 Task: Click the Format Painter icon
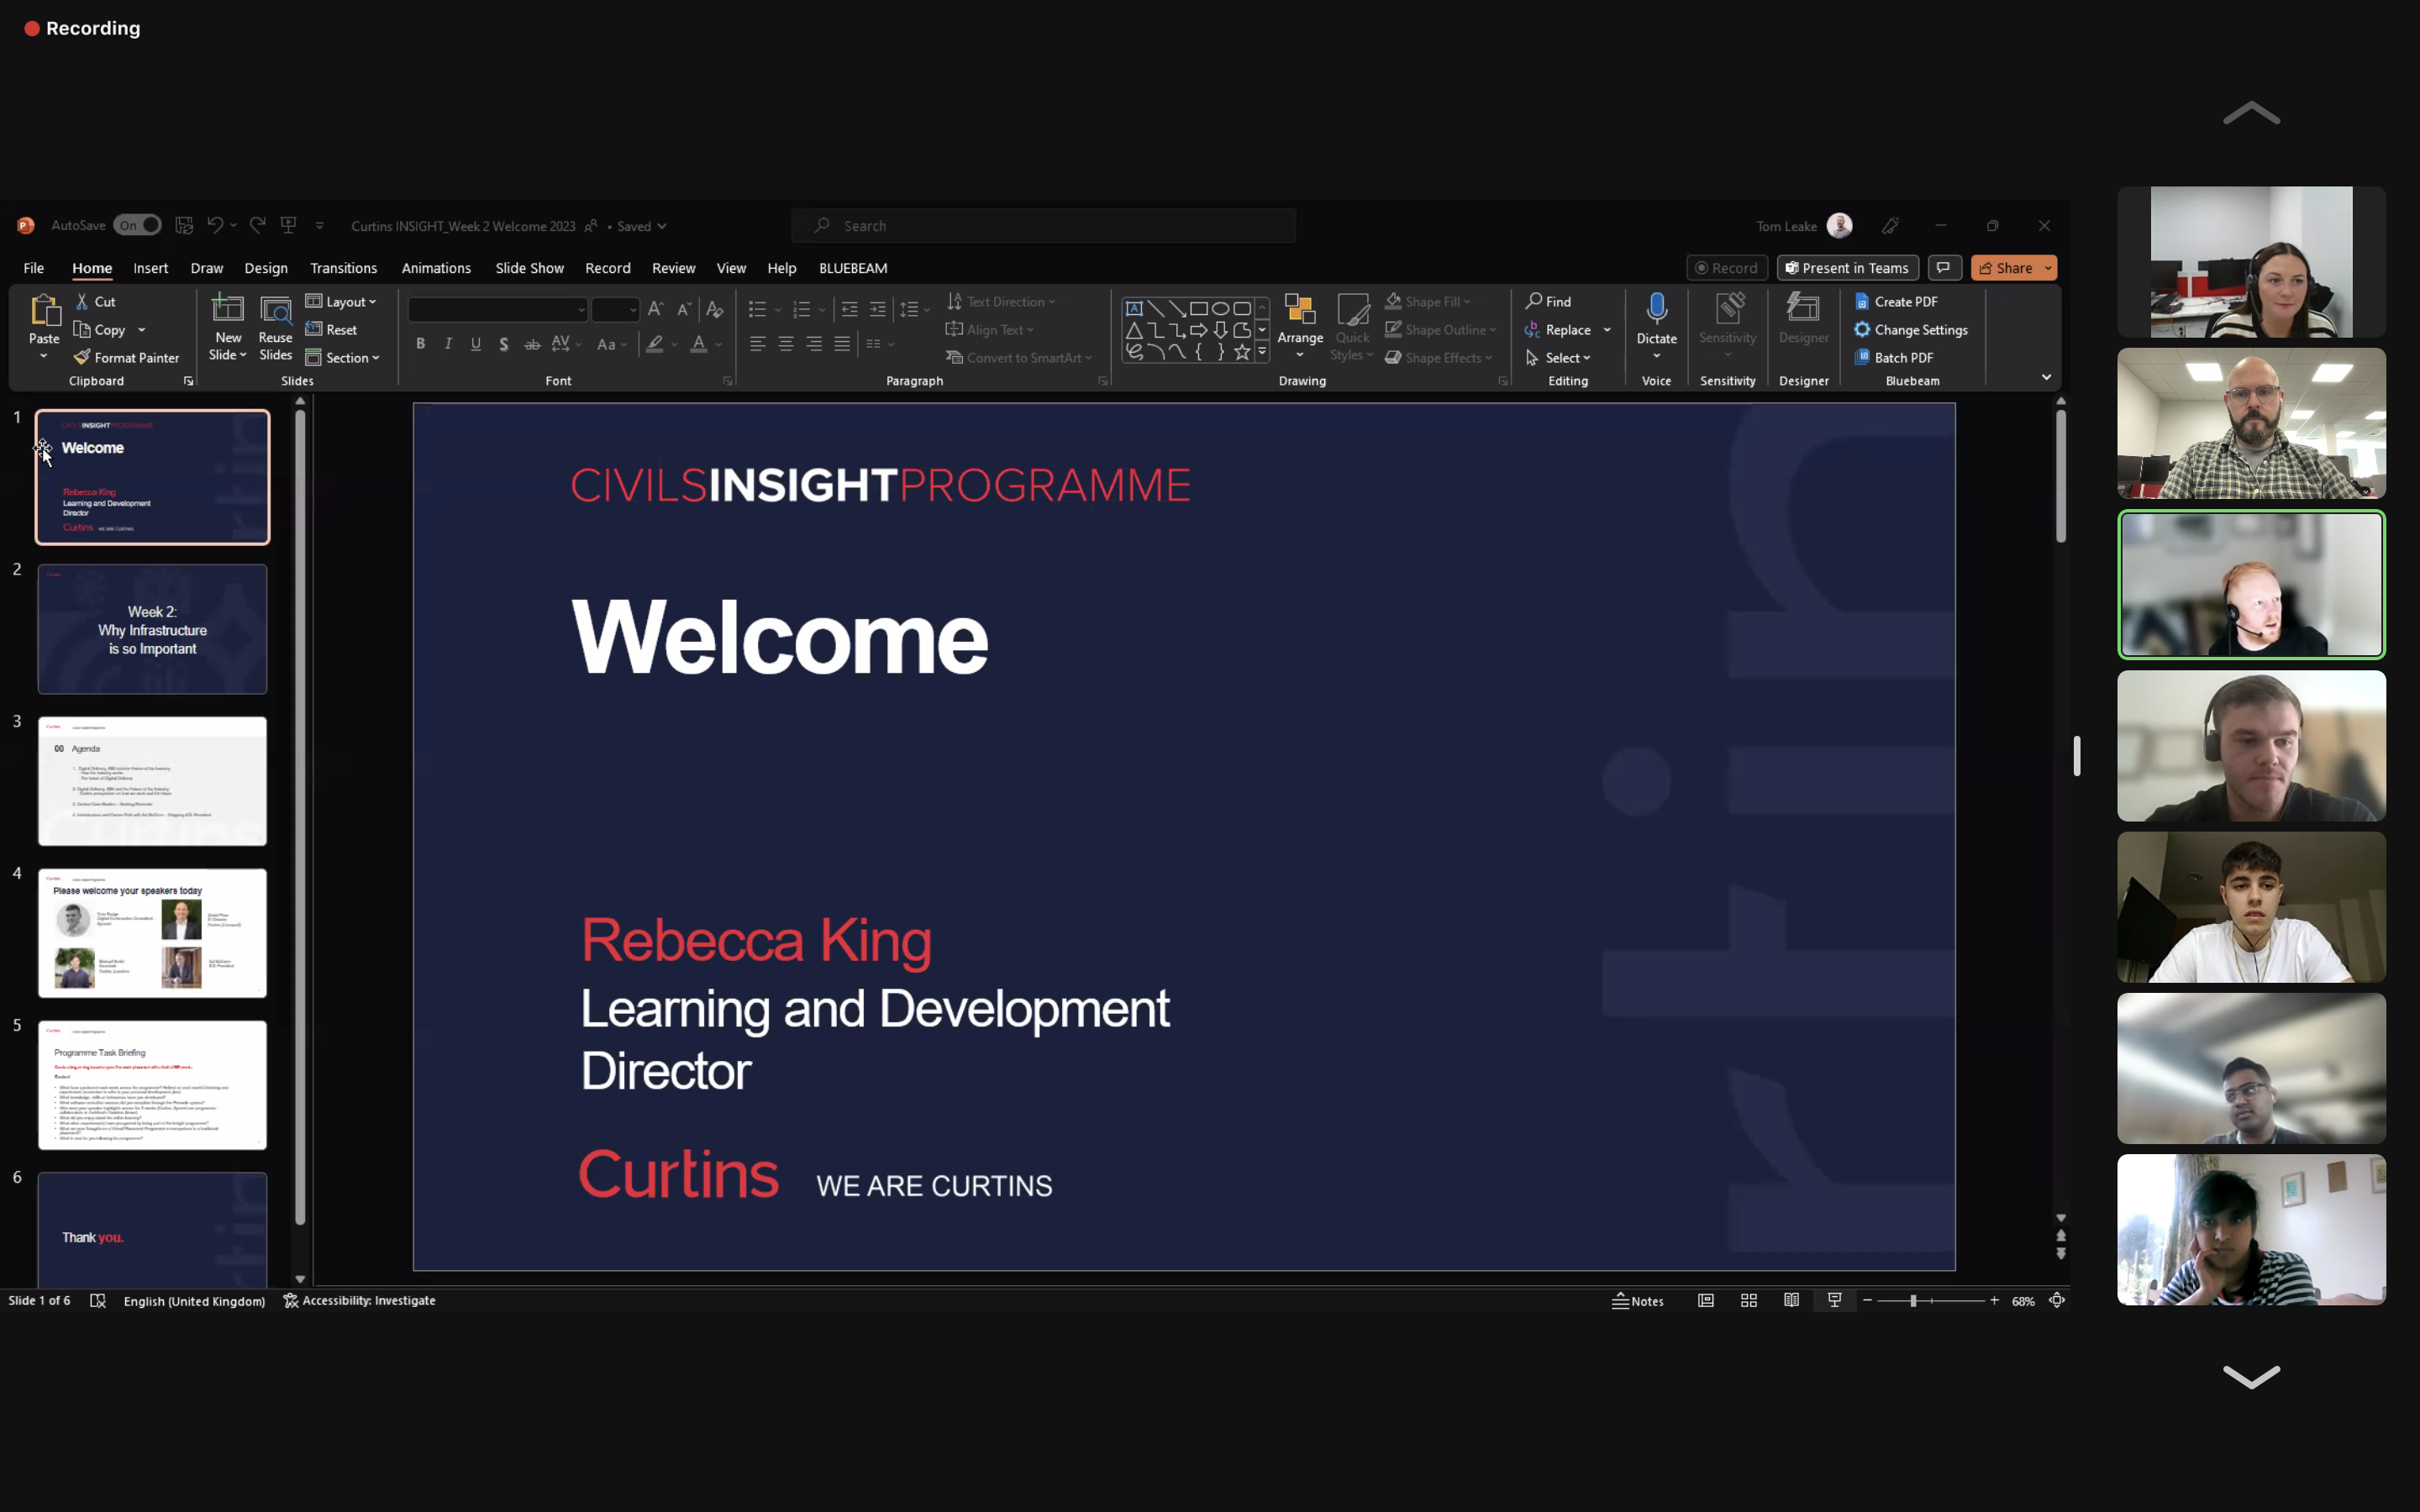tap(82, 357)
